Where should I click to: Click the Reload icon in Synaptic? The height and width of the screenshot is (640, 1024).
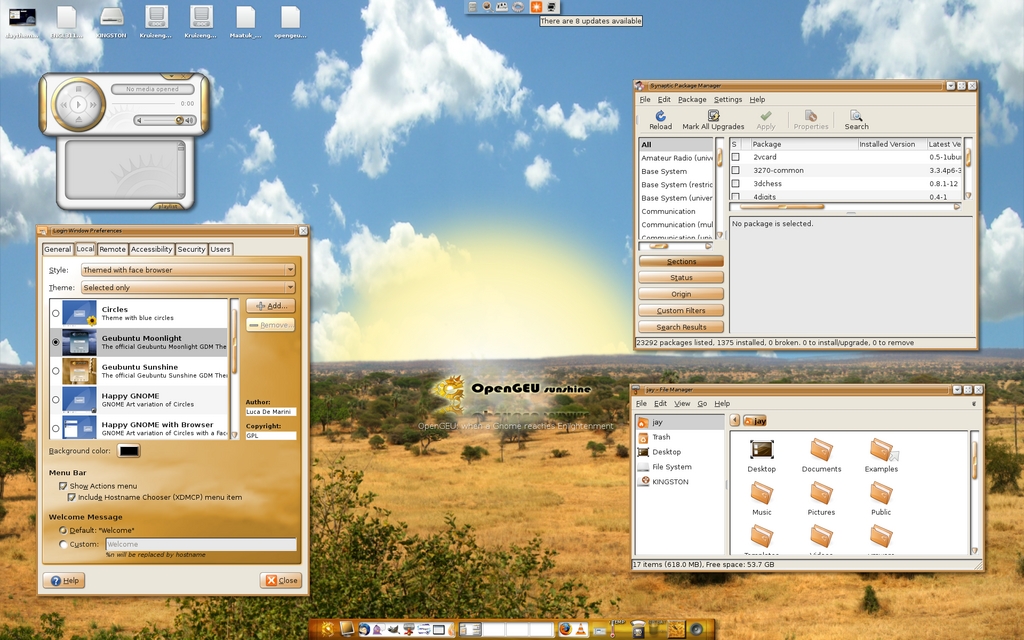(x=660, y=117)
